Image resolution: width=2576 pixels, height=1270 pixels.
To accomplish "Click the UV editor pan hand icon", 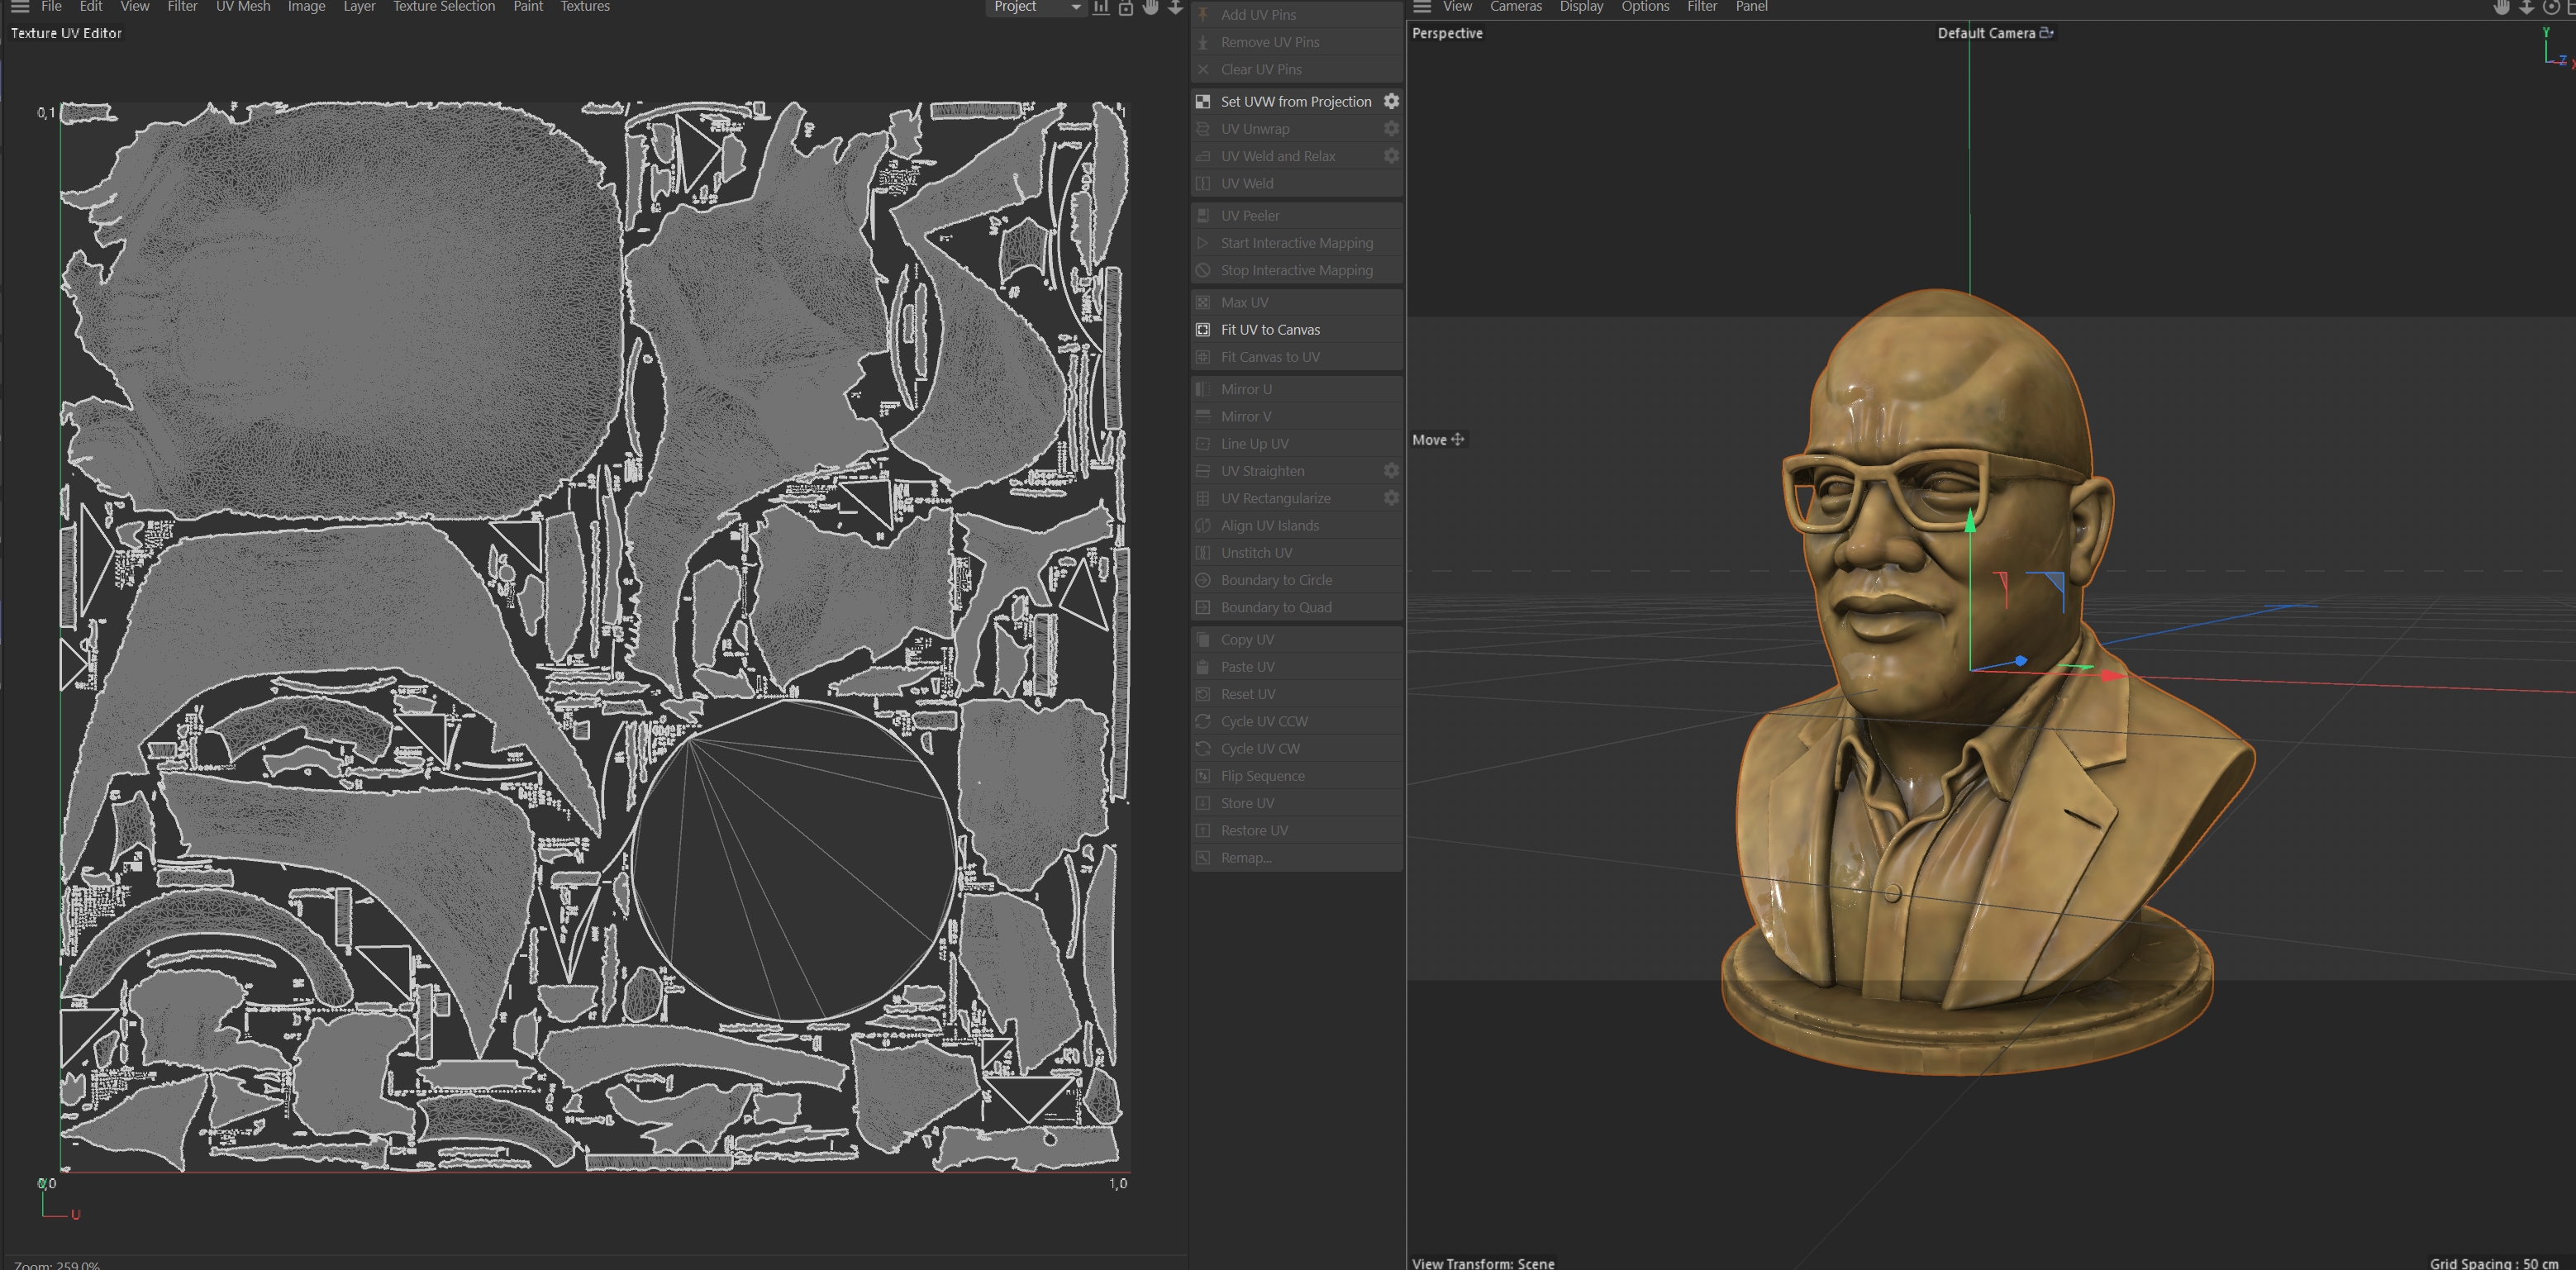I will pos(1151,7).
